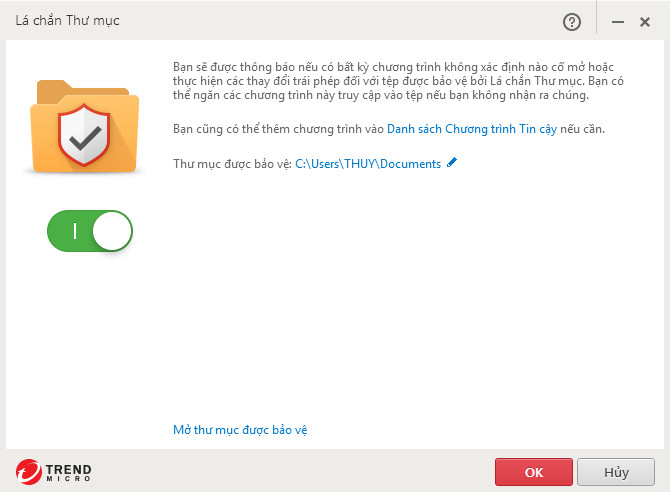Close the Lá chắn Thư mục dialog
Screen dimensions: 670x492
[x=645, y=22]
